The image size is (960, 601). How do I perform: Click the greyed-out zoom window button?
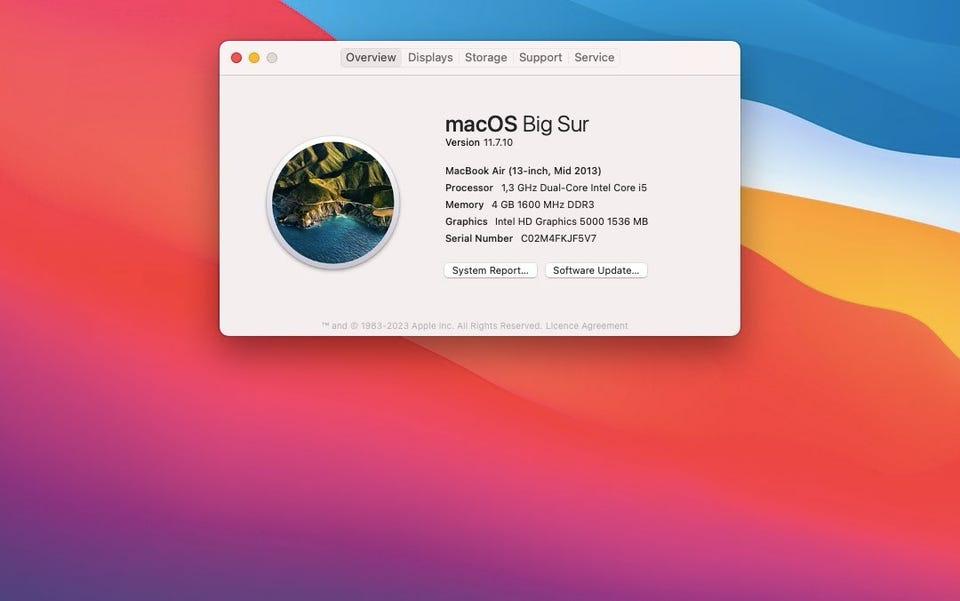pyautogui.click(x=272, y=58)
